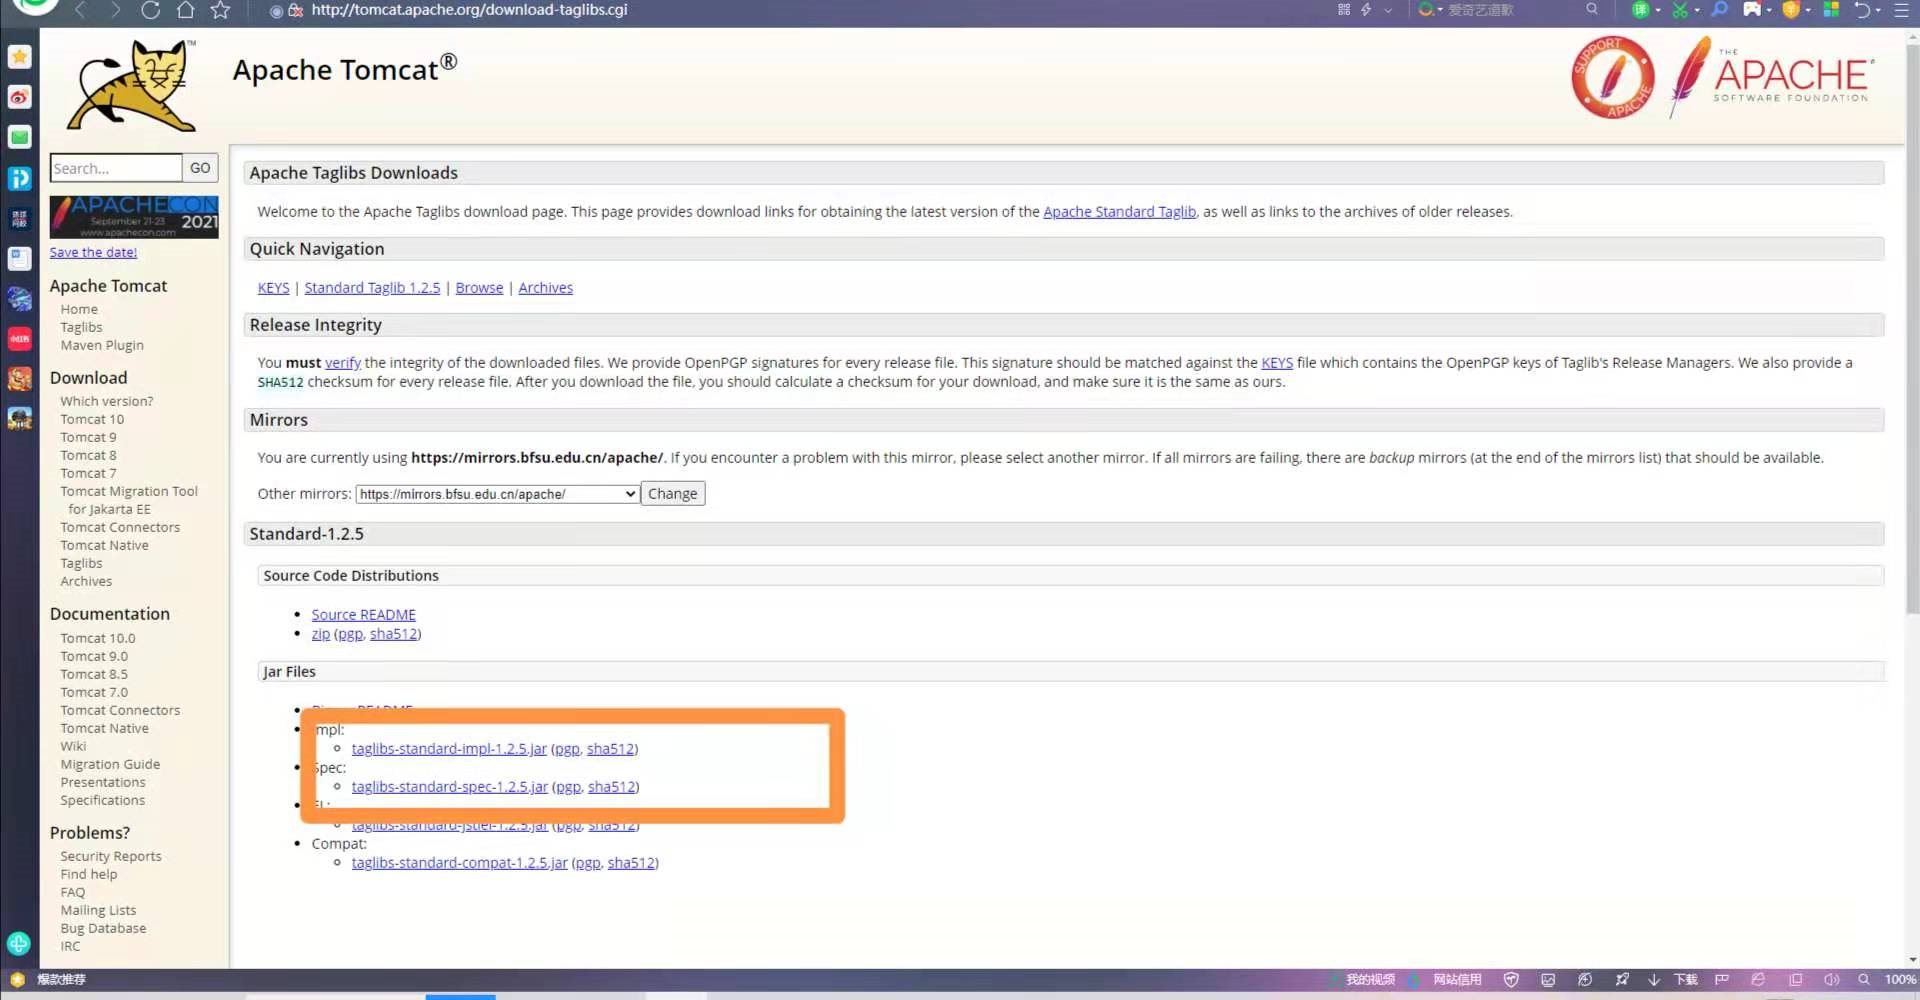Click the browser address bar URL

tap(469, 10)
